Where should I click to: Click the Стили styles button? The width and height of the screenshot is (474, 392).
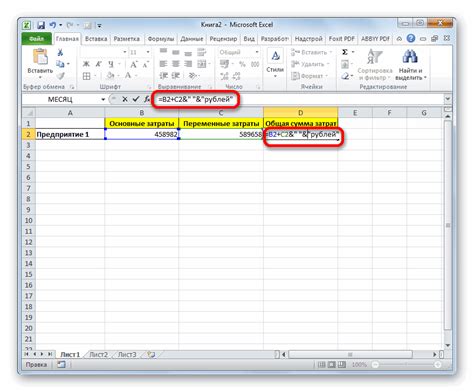(x=275, y=63)
